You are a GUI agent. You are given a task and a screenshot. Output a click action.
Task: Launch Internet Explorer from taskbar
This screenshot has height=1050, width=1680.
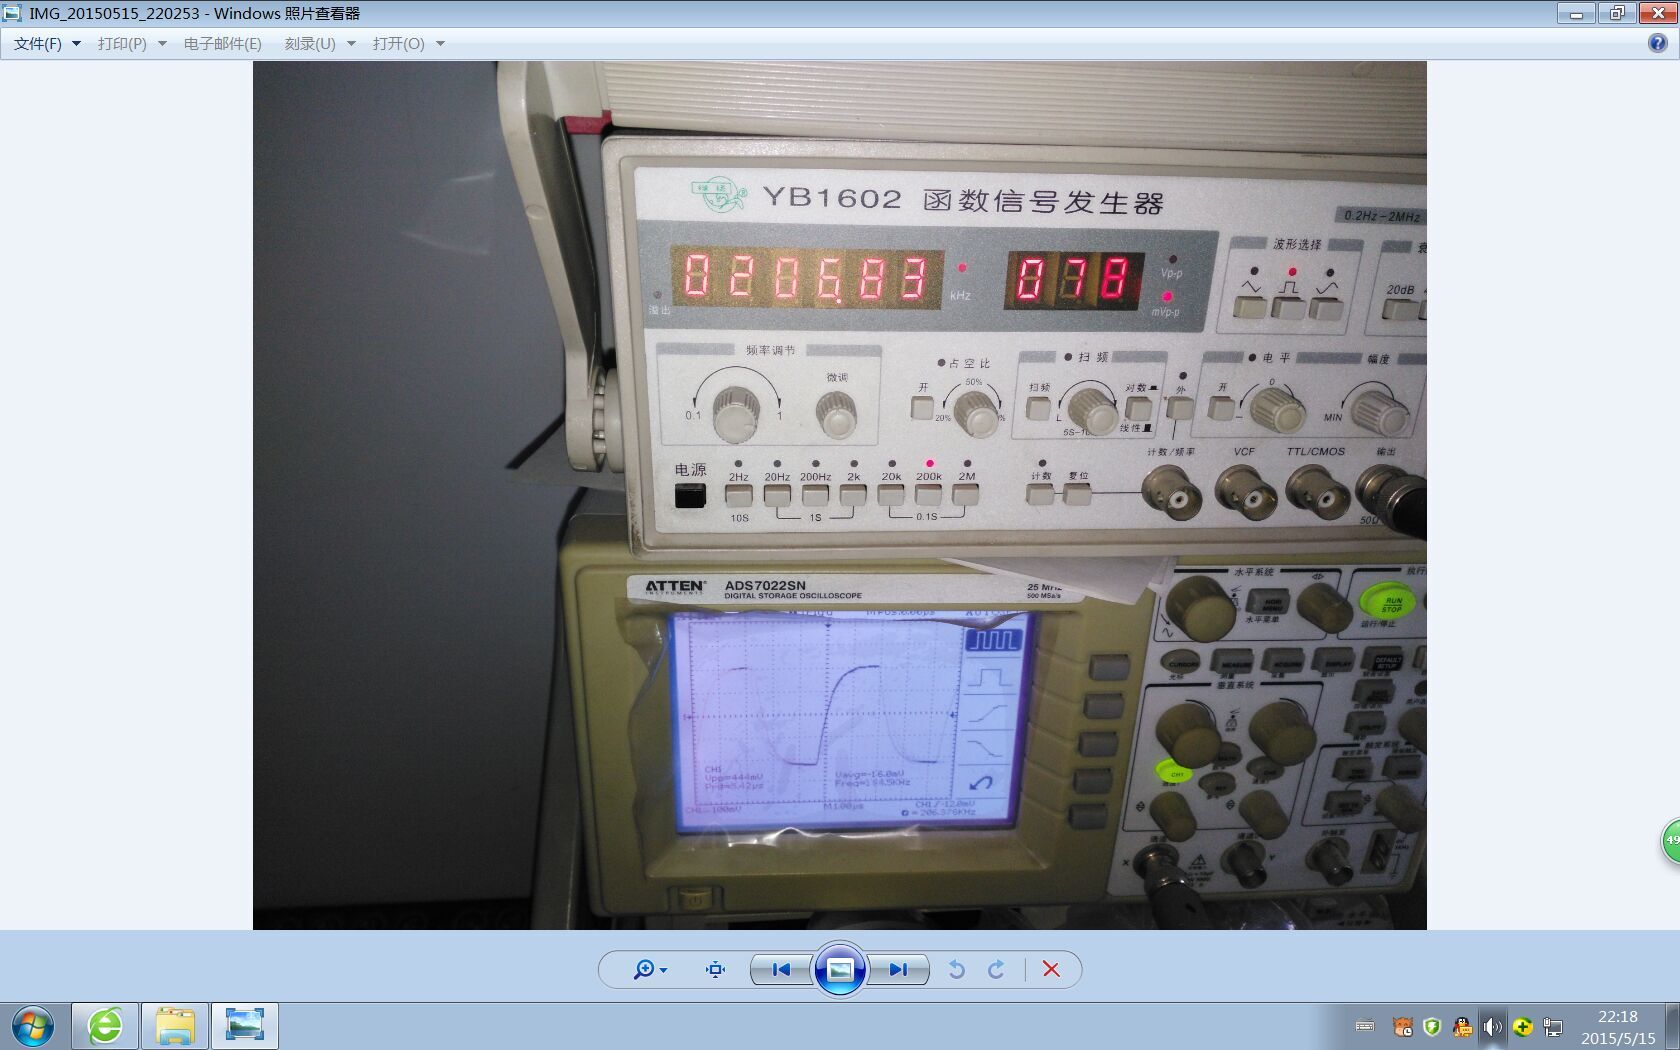(x=105, y=1026)
